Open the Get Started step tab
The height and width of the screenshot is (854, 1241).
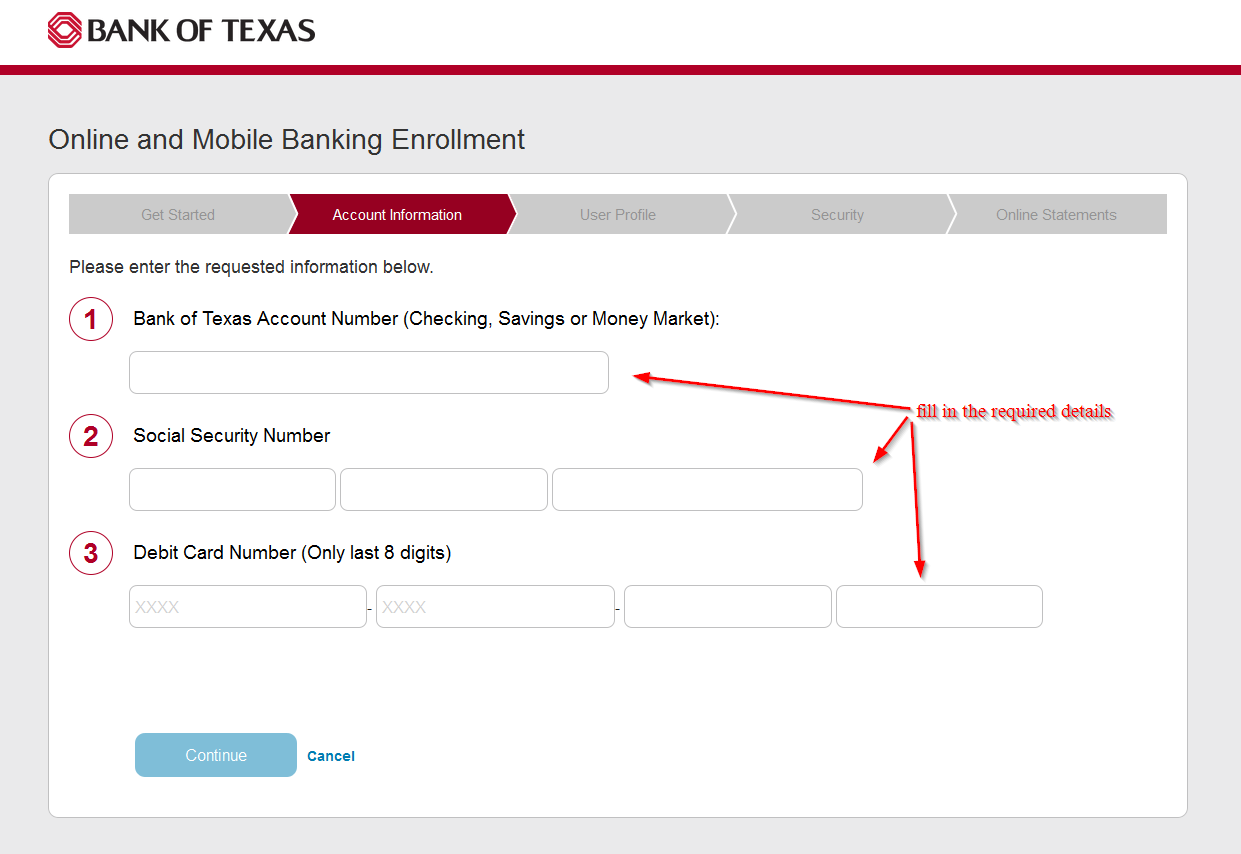[x=178, y=214]
